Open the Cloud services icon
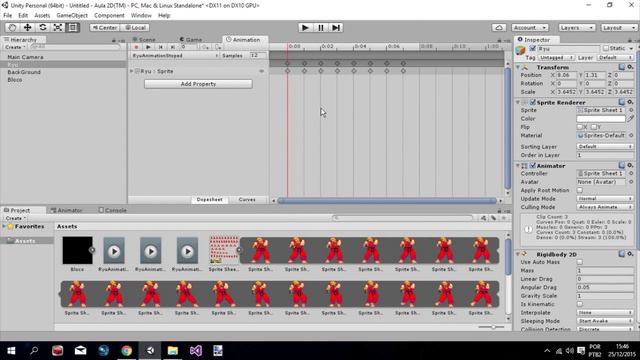Image resolution: width=640 pixels, height=360 pixels. (499, 27)
